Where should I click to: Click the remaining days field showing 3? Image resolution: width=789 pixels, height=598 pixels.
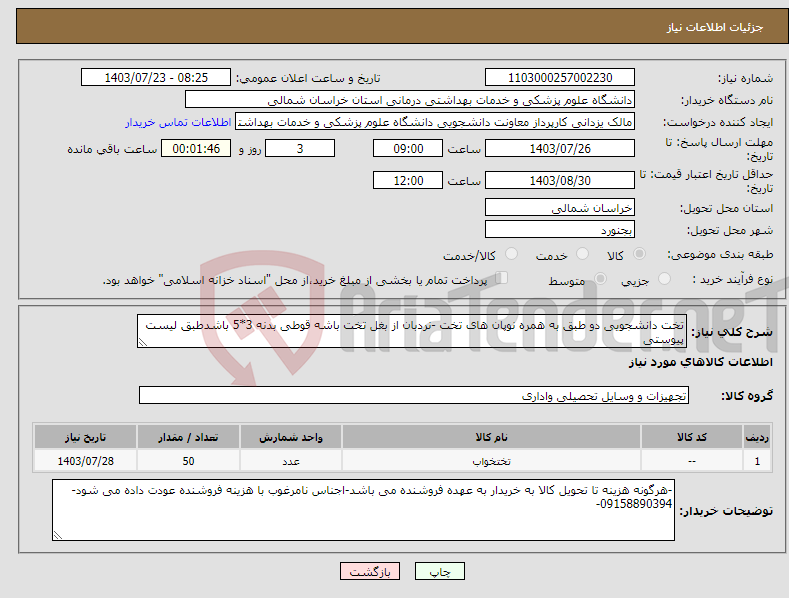(x=300, y=148)
